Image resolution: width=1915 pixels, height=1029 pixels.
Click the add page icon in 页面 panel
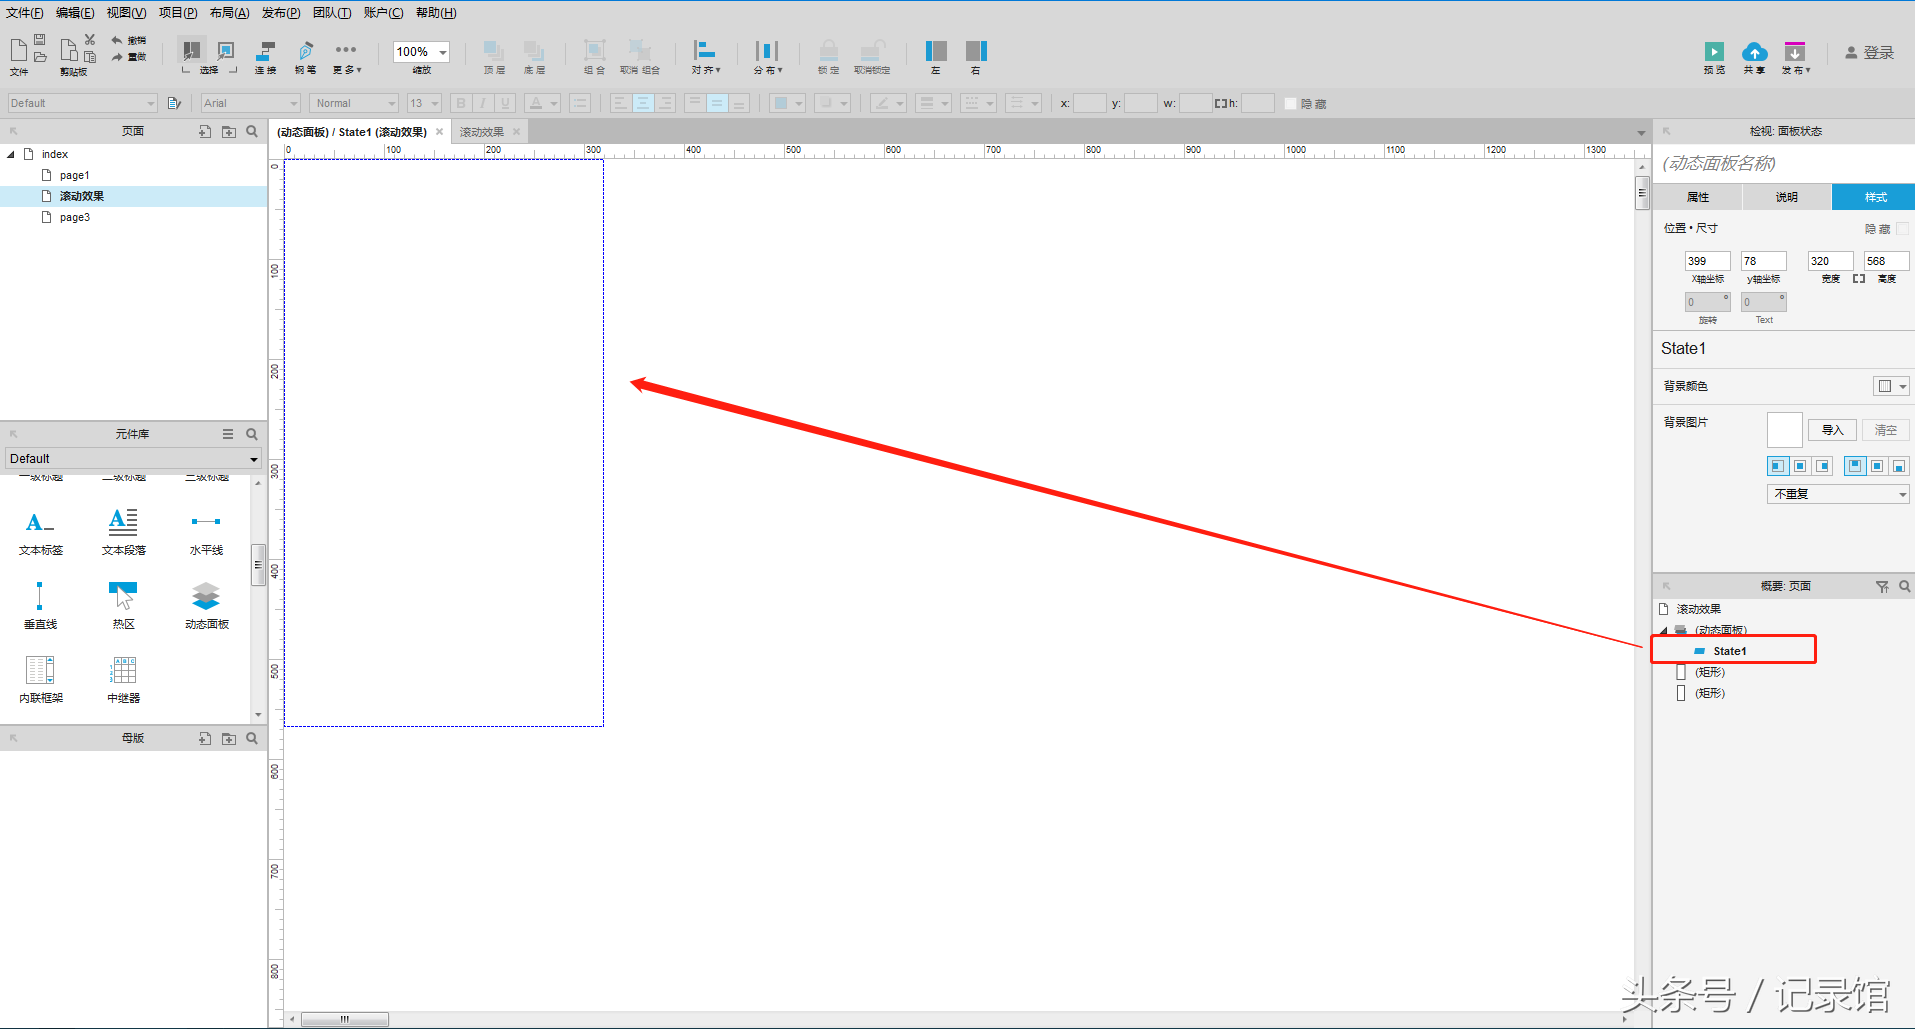click(205, 131)
